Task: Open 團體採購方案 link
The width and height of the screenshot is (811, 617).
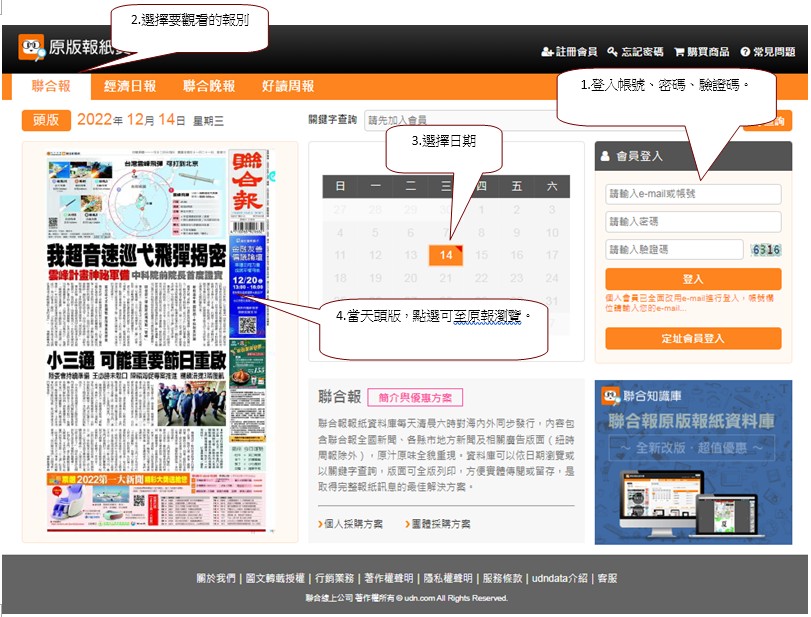Action: [438, 524]
